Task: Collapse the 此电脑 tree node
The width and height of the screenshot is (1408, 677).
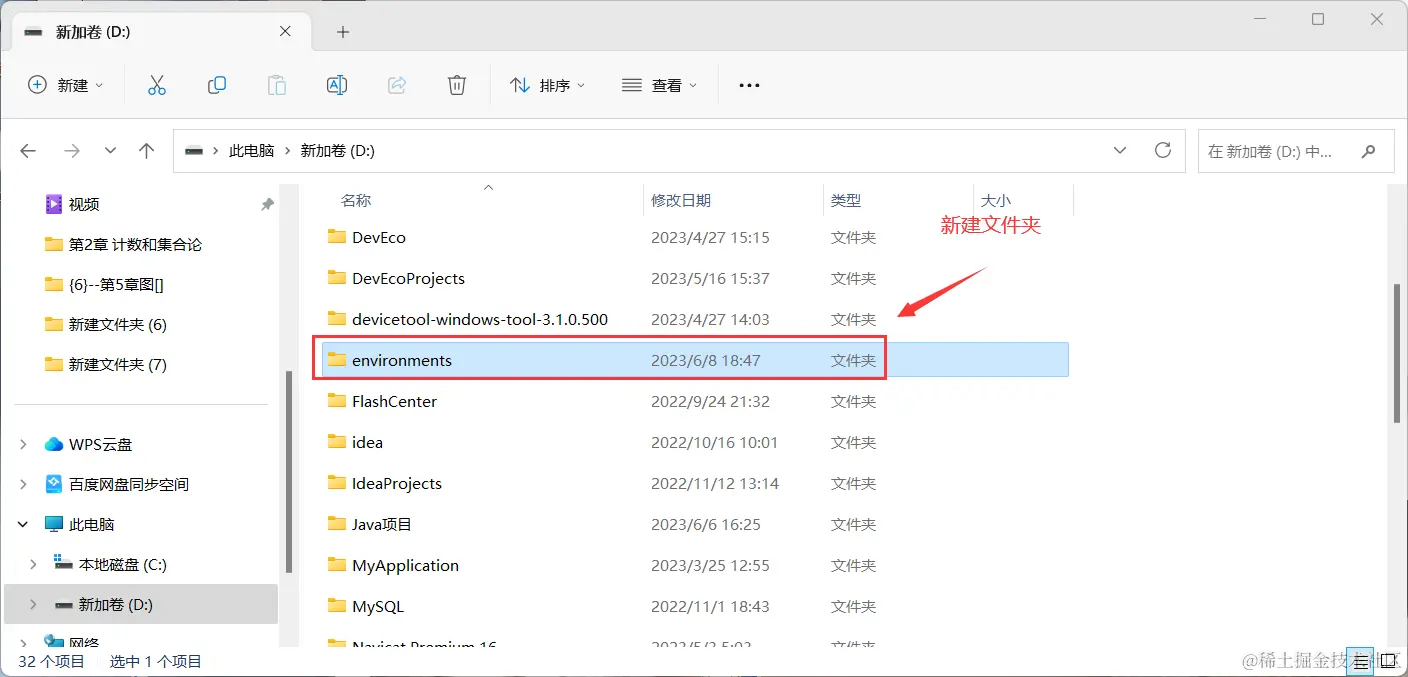Action: (x=23, y=524)
